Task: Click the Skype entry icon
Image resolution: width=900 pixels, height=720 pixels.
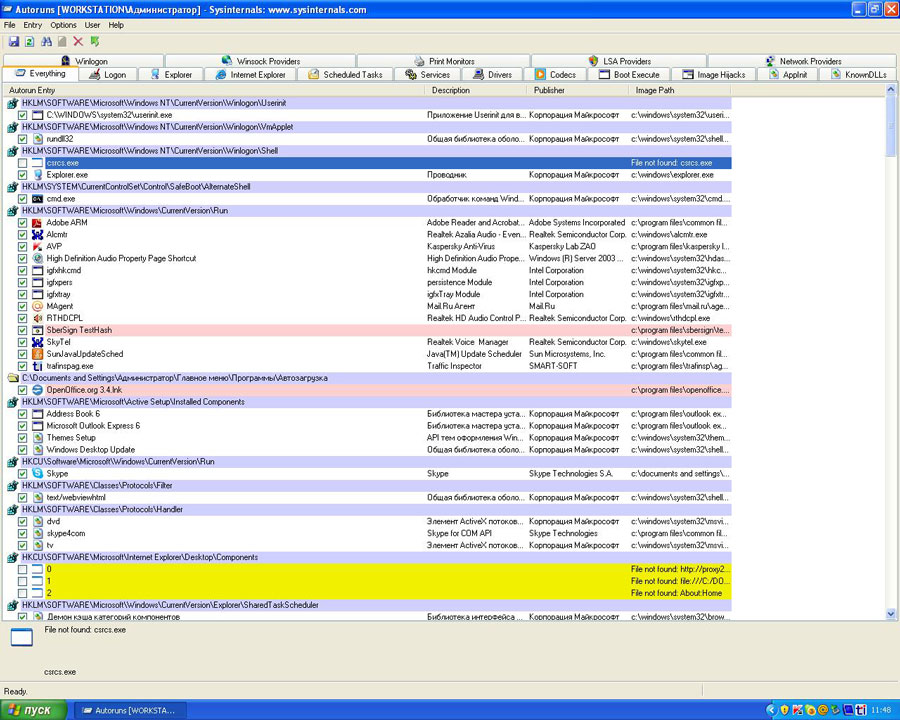Action: (37, 474)
